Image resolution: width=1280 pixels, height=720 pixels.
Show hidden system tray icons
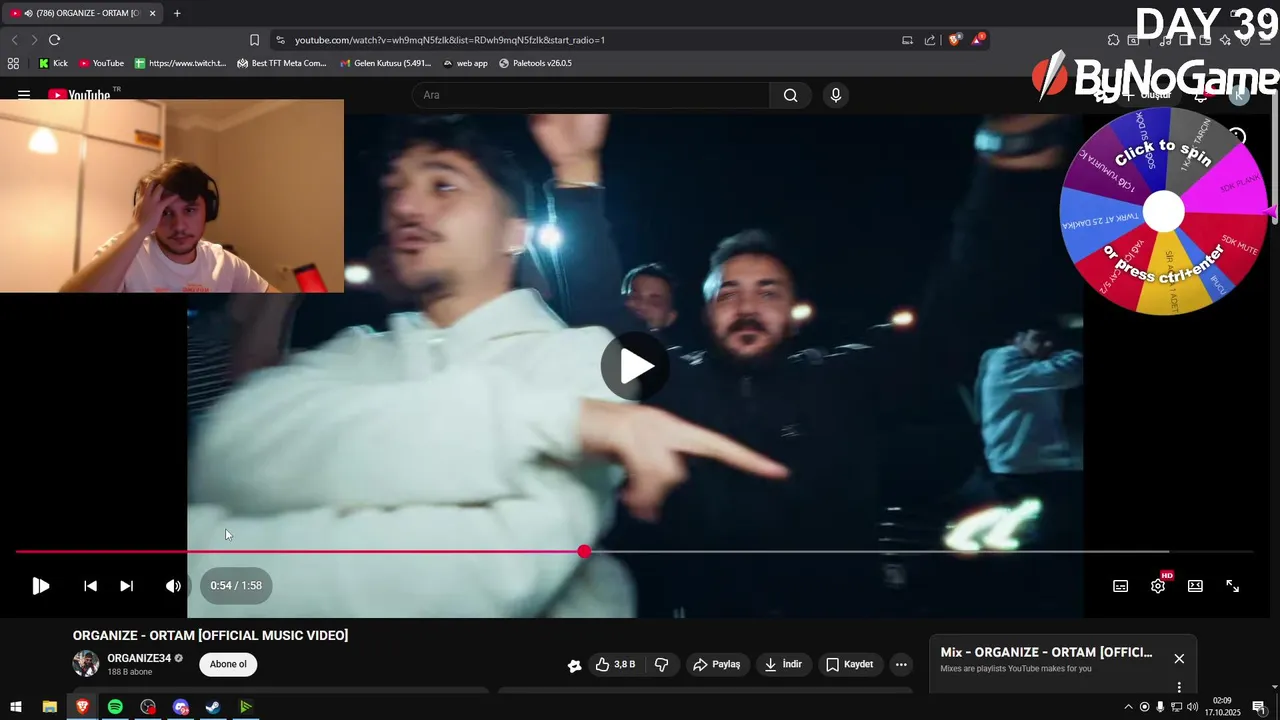[1128, 707]
